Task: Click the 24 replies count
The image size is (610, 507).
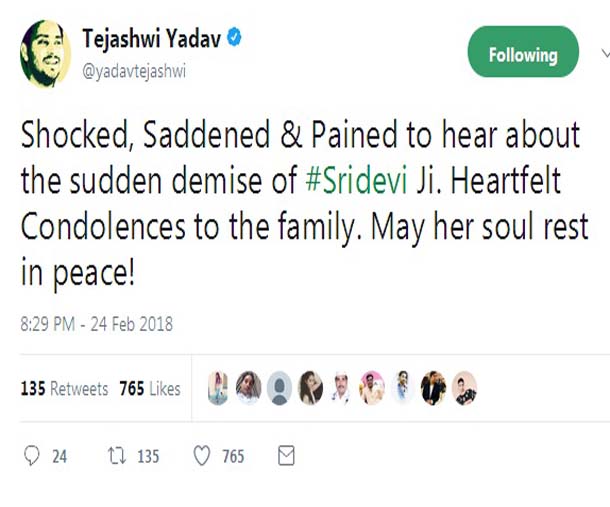Action: 60,457
